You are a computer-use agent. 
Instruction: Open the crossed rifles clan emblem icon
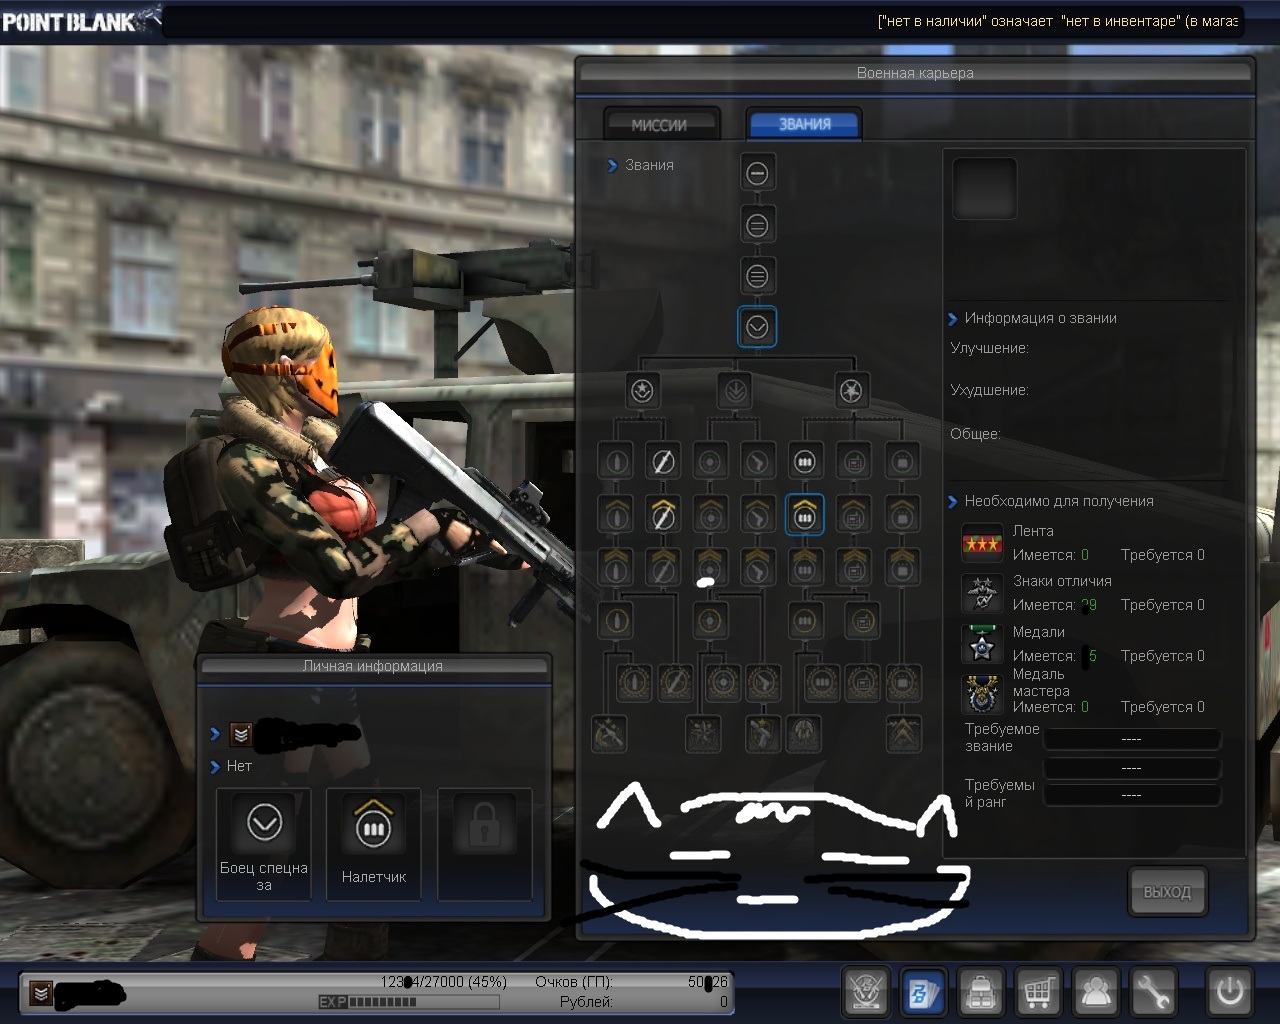(866, 992)
